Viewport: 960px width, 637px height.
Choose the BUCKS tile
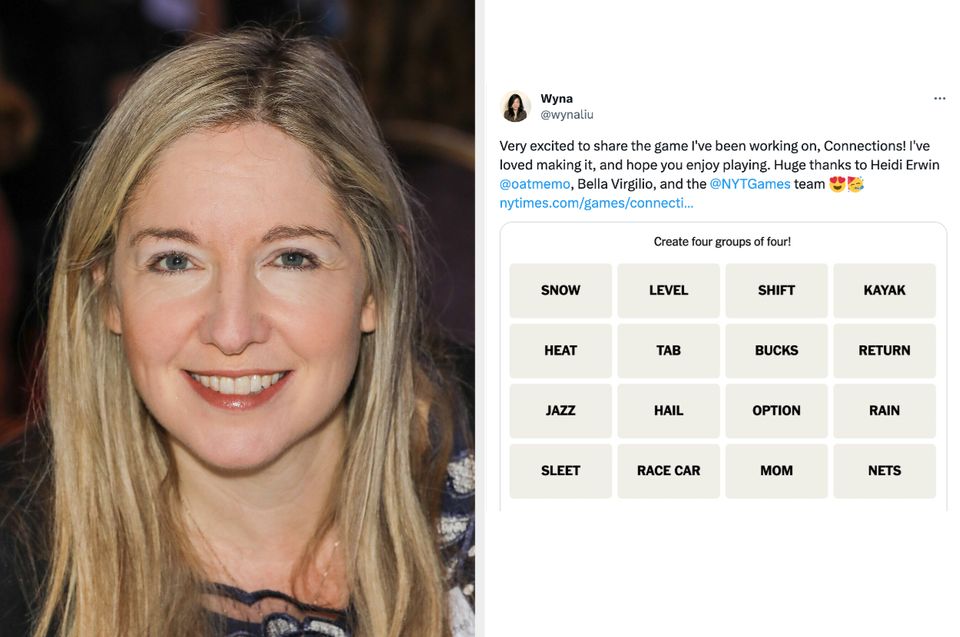click(x=776, y=350)
